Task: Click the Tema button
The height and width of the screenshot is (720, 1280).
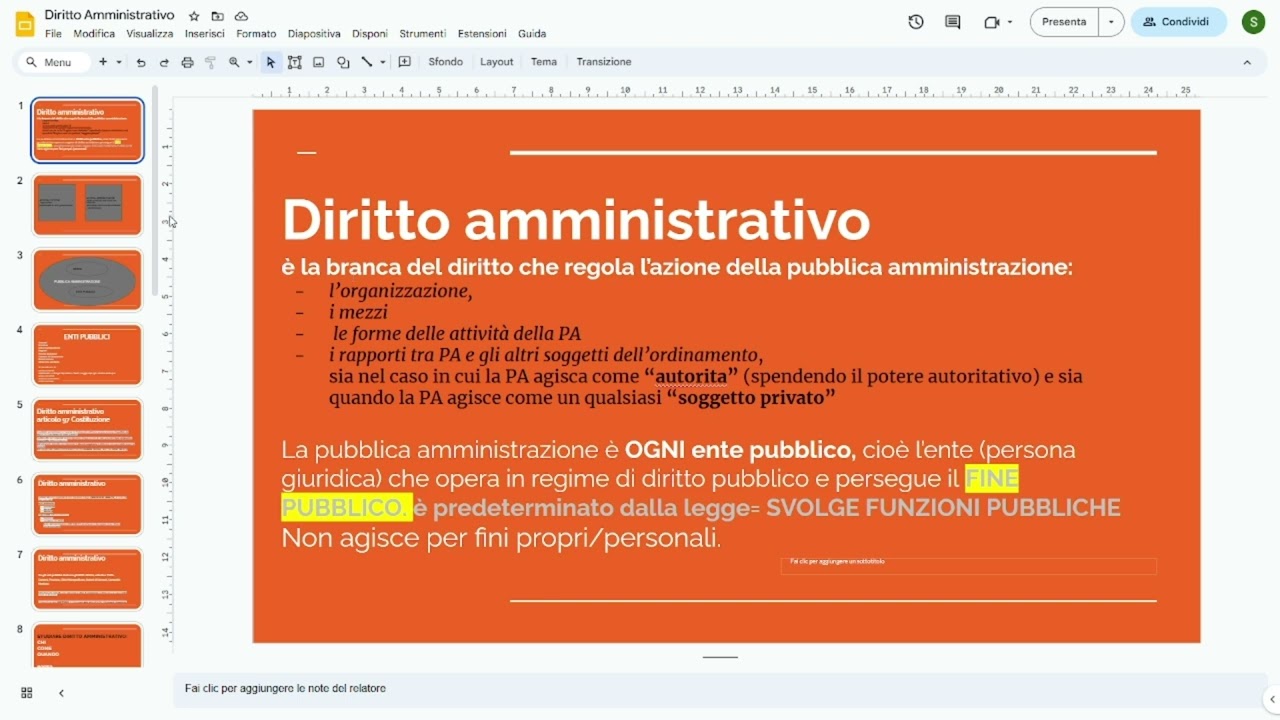Action: [544, 62]
